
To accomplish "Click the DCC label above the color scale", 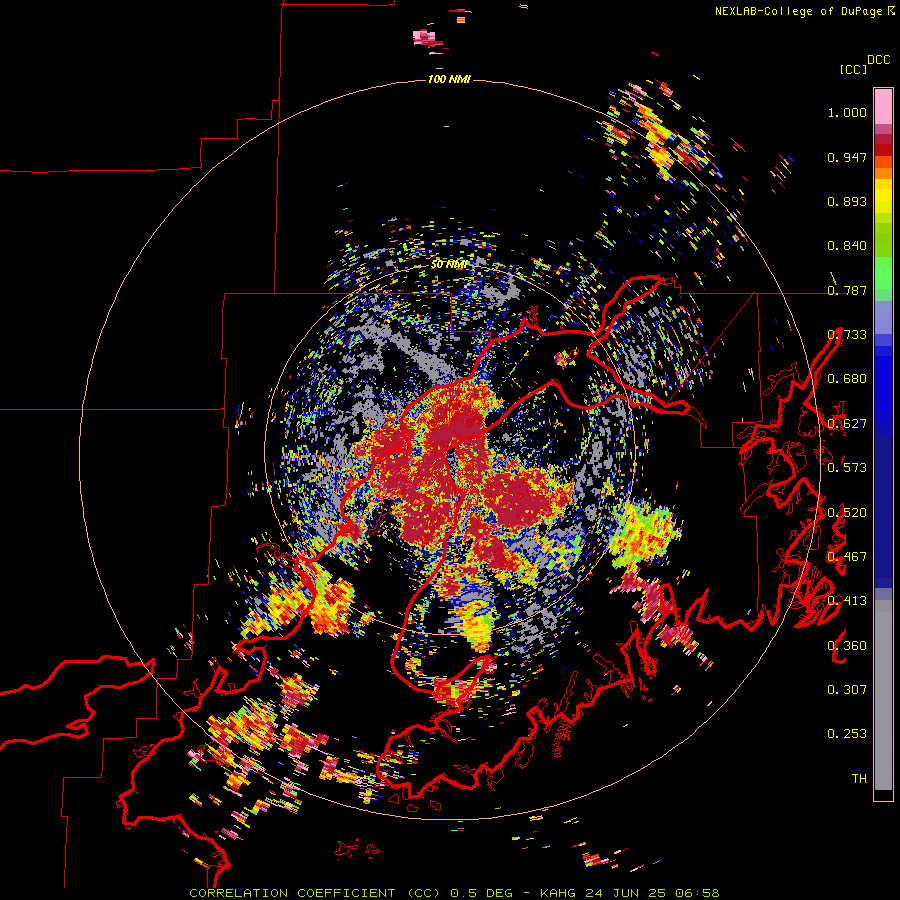I will (x=878, y=60).
